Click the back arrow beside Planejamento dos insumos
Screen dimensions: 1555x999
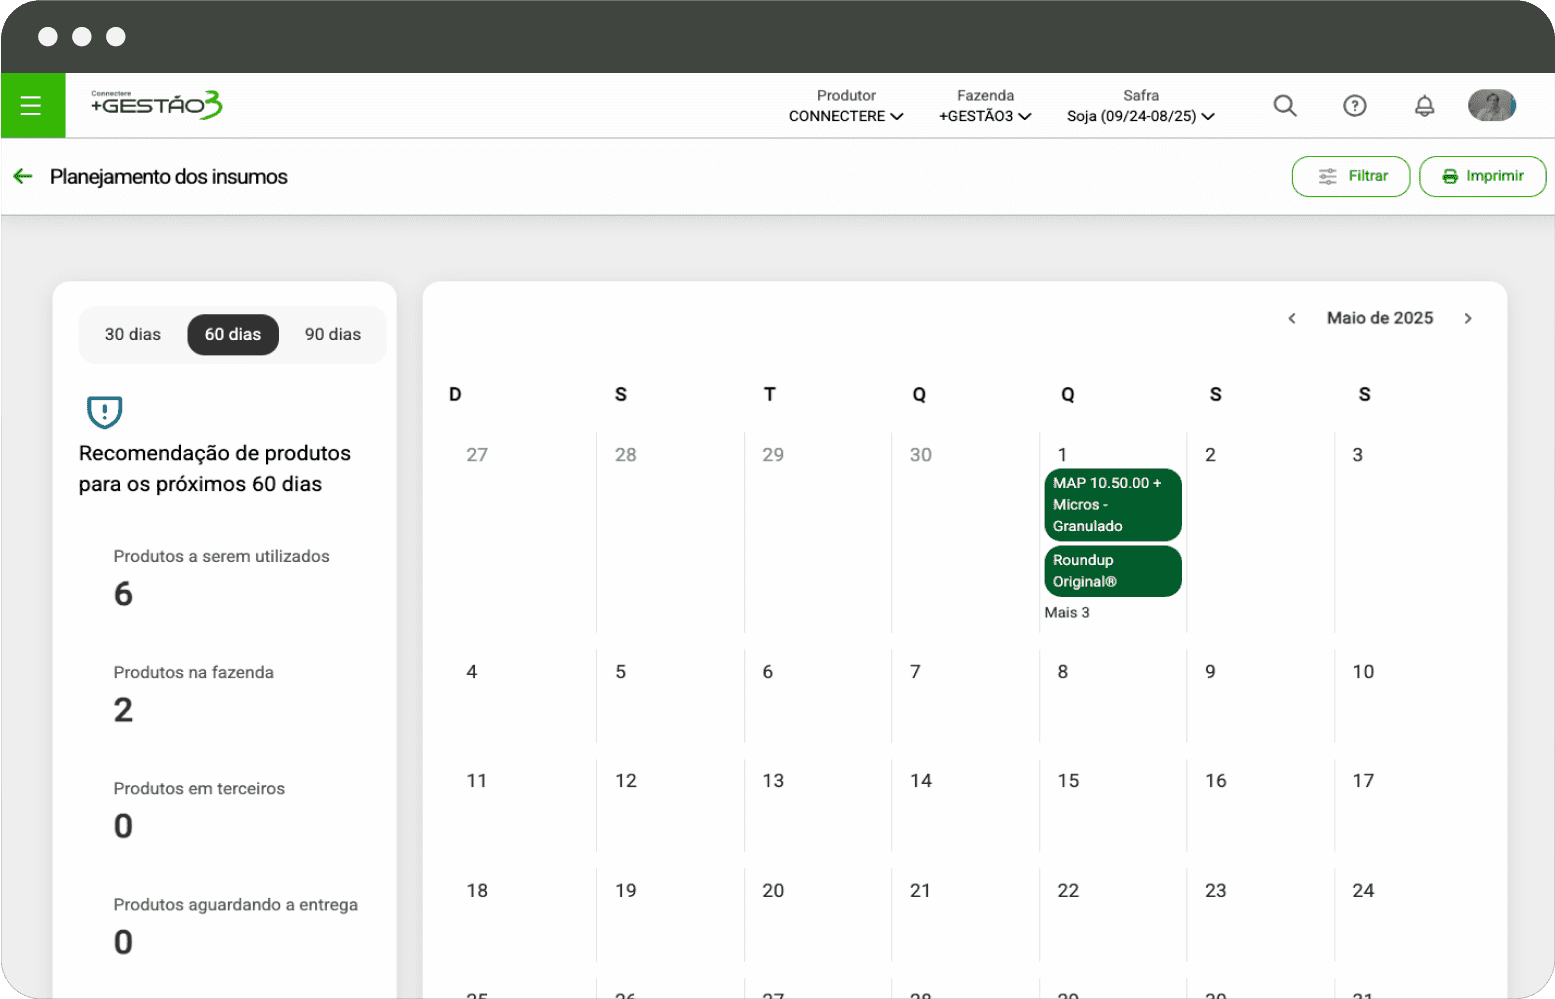(x=23, y=177)
